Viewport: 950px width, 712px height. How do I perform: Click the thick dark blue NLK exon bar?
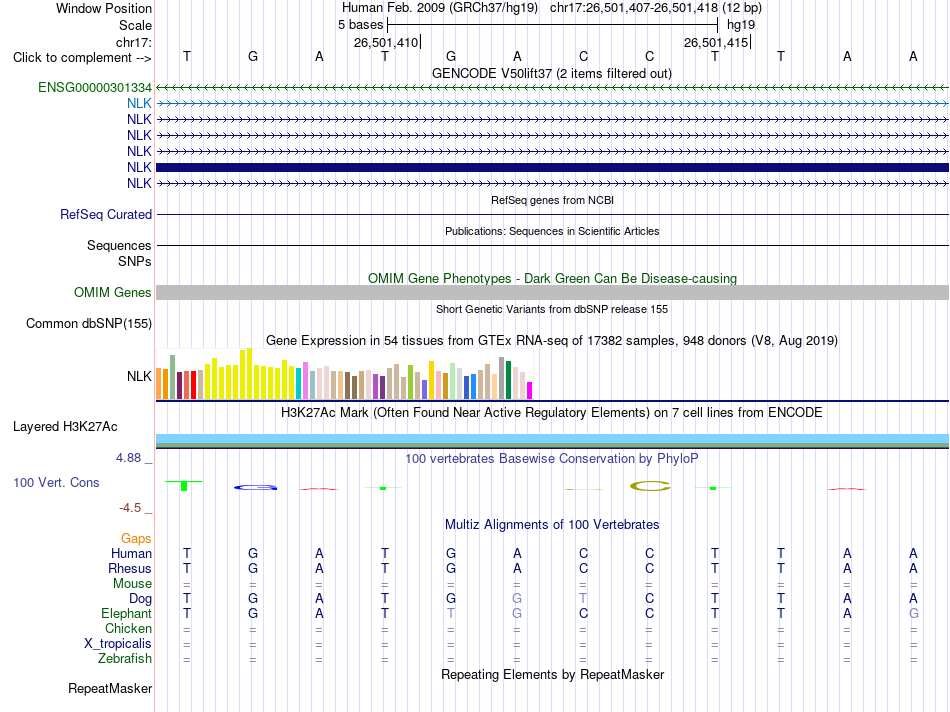click(x=553, y=167)
